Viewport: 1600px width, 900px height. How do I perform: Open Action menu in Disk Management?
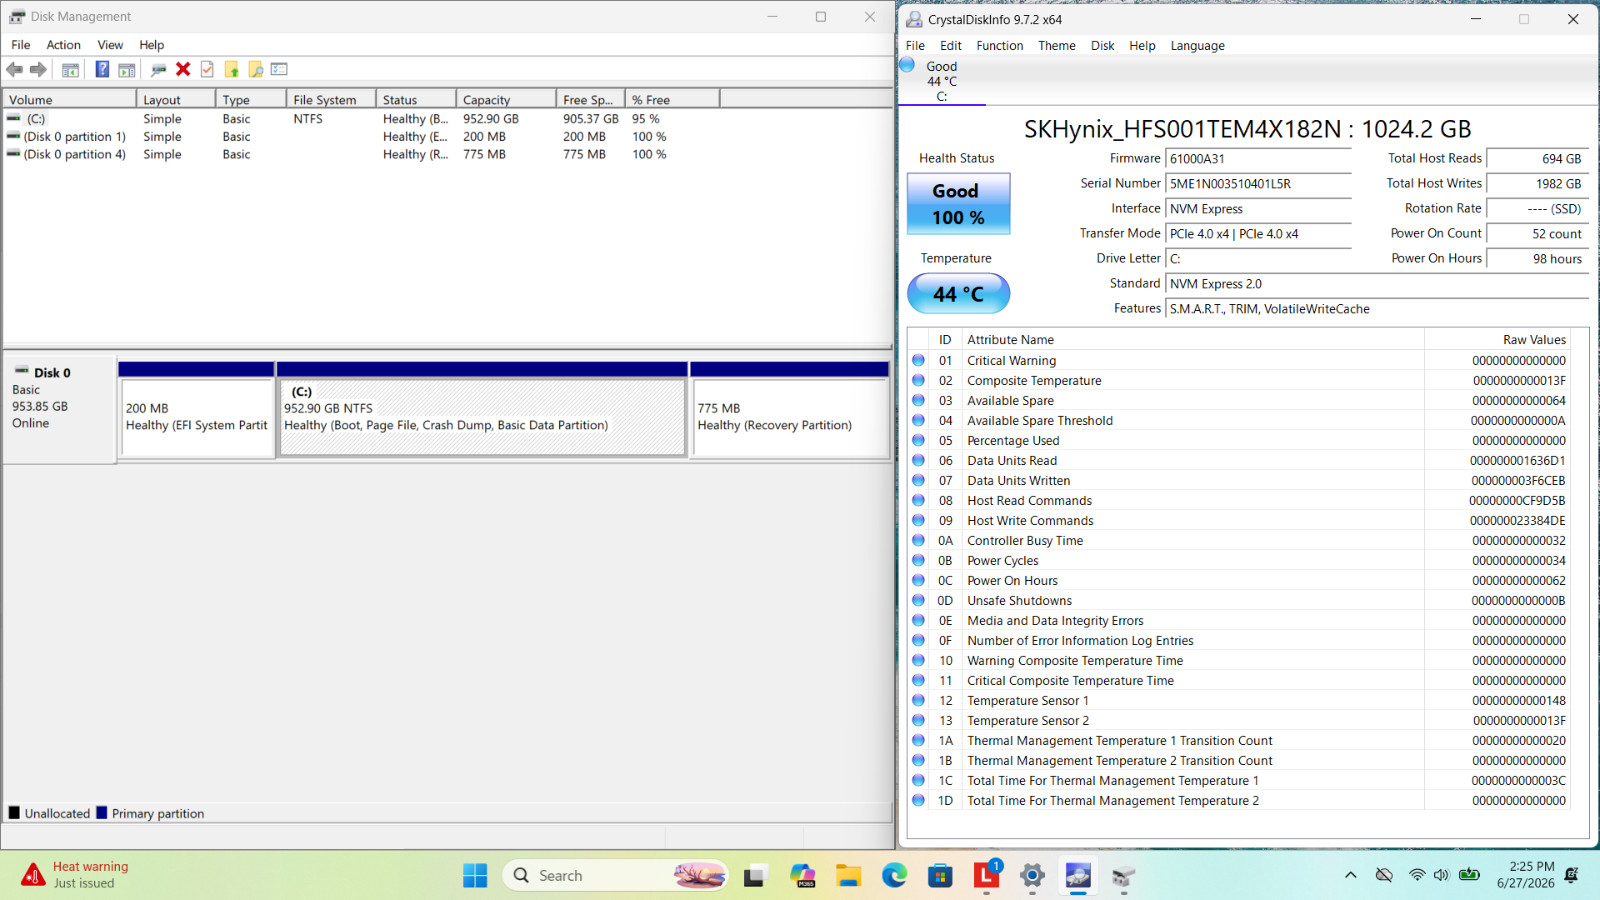pos(63,45)
